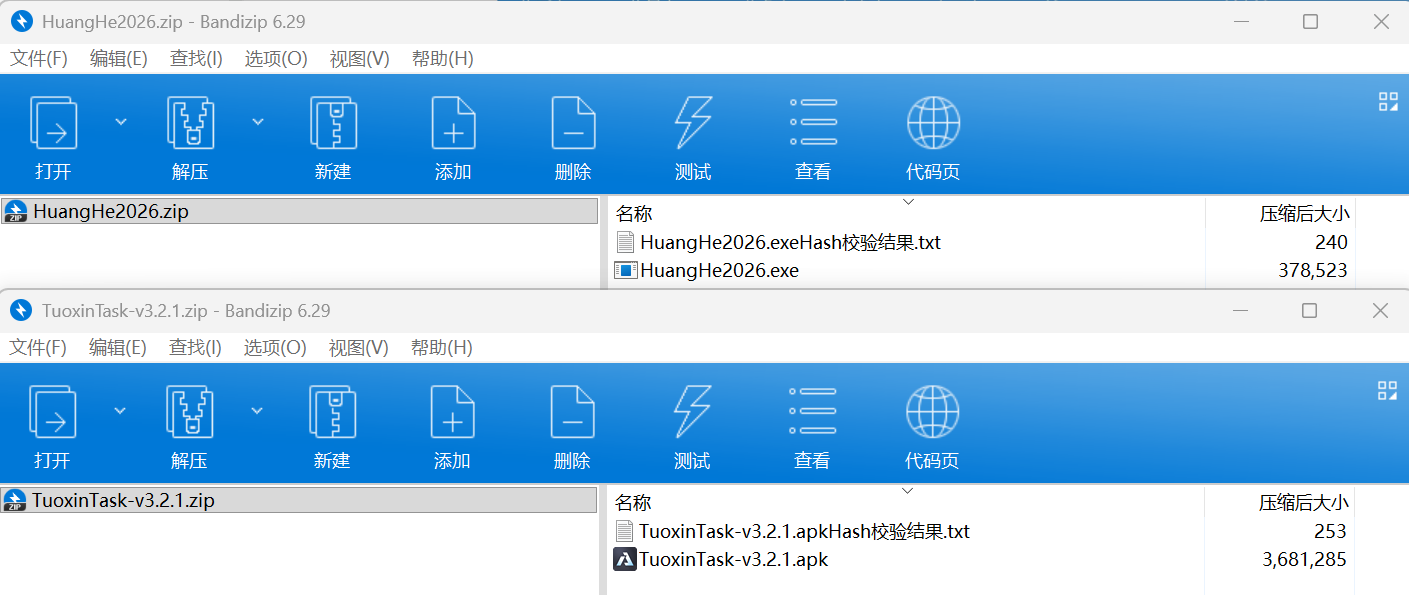Select TuoxinTask-v3.2.1.apk file row
Image resolution: width=1409 pixels, height=595 pixels.
[x=734, y=559]
